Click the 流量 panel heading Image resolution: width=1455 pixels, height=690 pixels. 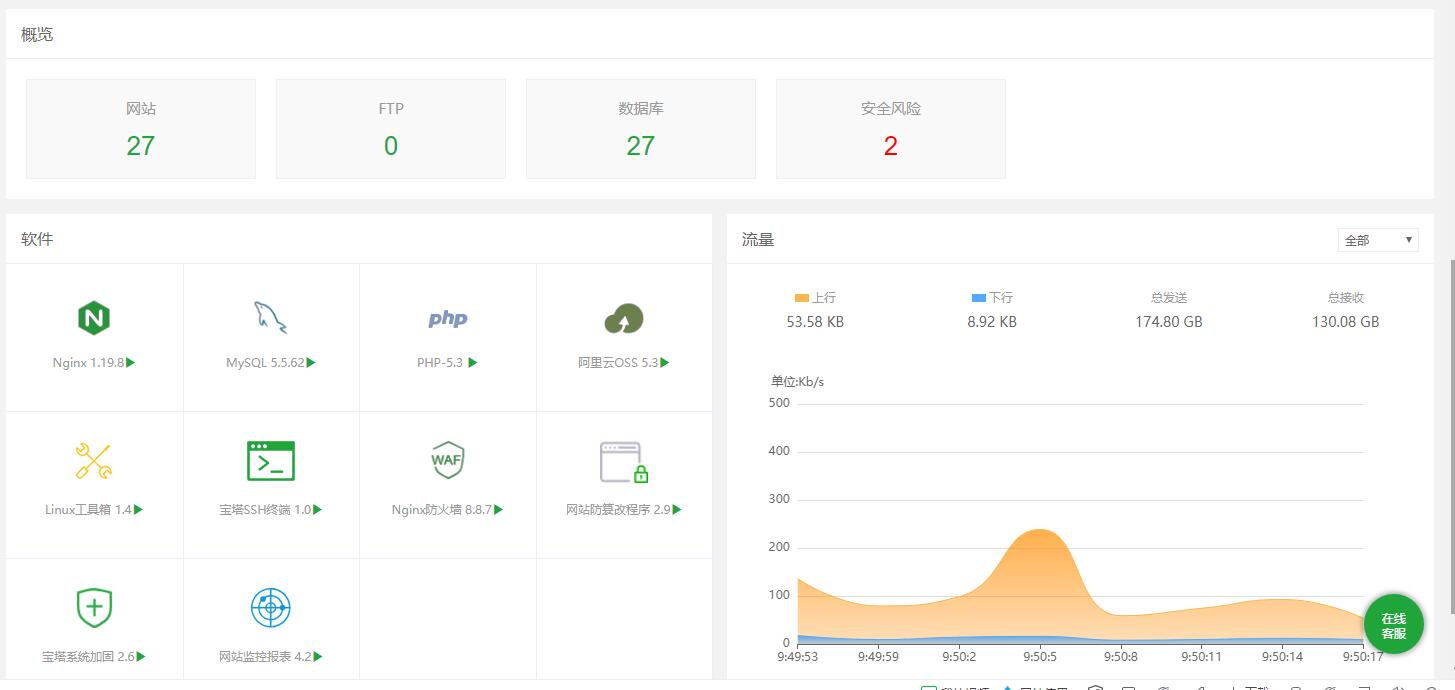pos(758,239)
